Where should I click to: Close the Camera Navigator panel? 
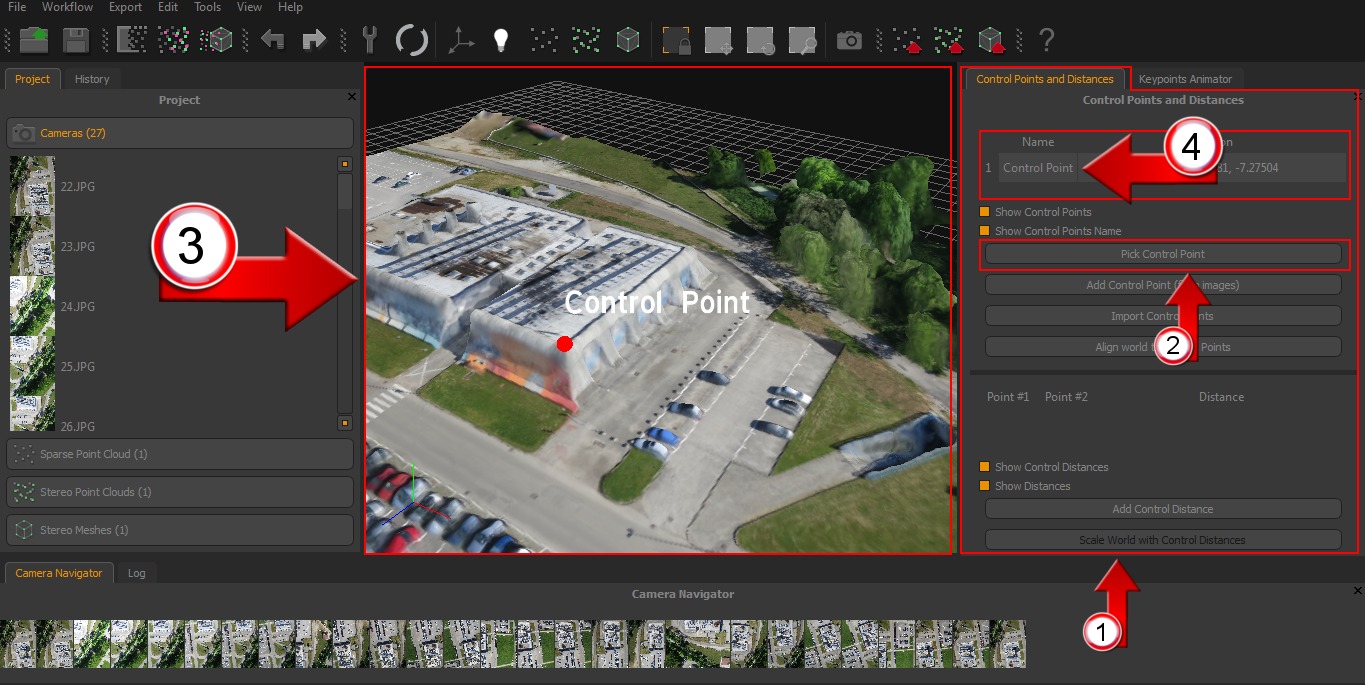coord(1357,591)
